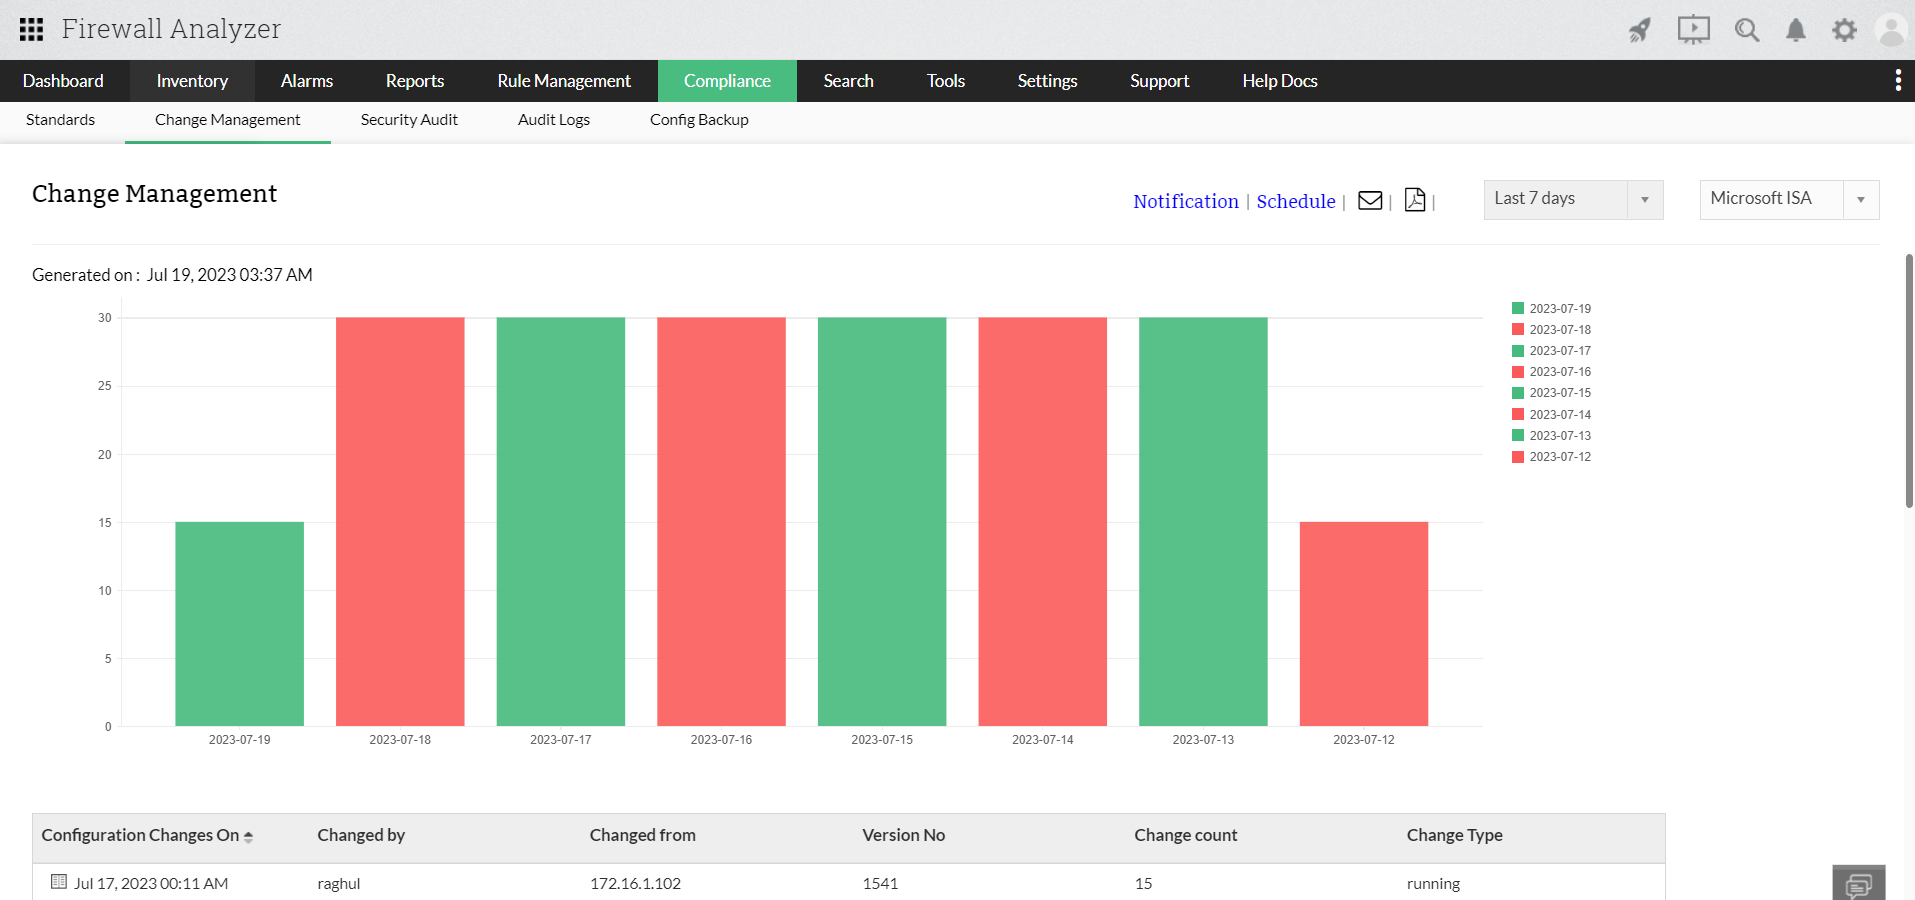Click the green legend swatch for 2023-07-15
The height and width of the screenshot is (900, 1915).
click(1518, 392)
